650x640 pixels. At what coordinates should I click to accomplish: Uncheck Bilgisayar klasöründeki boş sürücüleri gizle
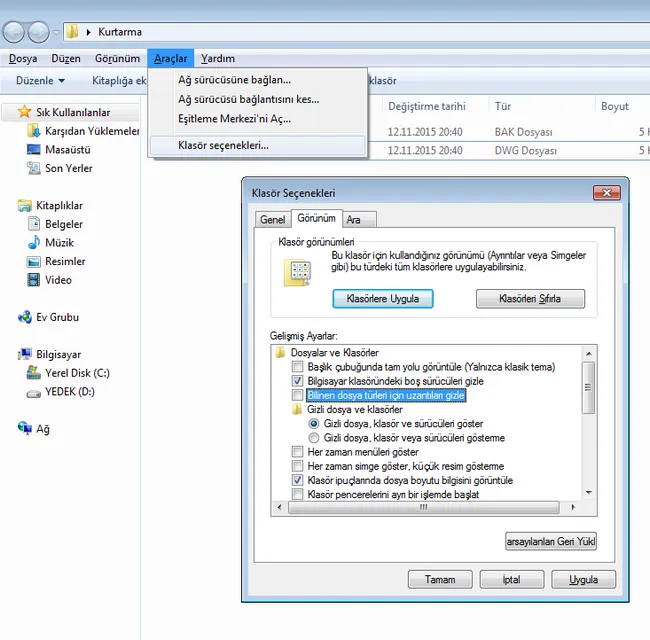(x=297, y=382)
